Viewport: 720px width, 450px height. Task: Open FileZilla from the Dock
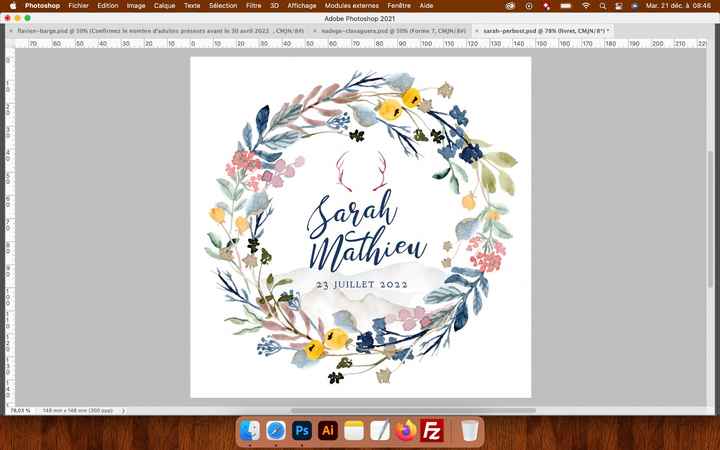pos(432,431)
